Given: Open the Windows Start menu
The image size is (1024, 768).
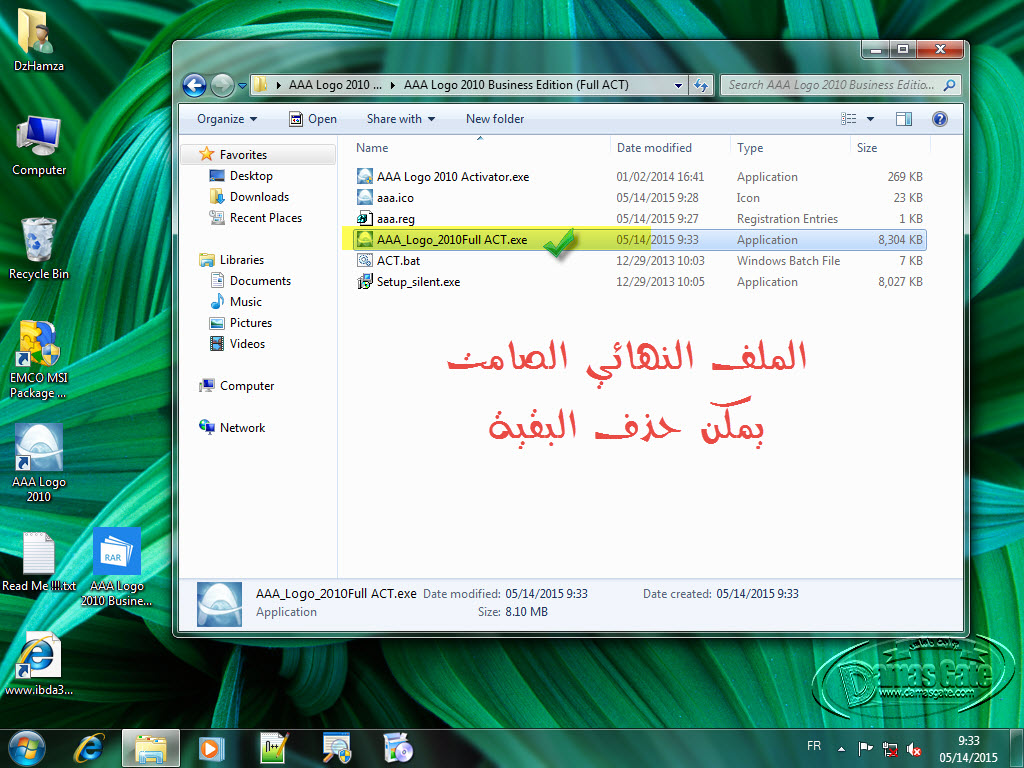Looking at the screenshot, I should click(x=27, y=748).
